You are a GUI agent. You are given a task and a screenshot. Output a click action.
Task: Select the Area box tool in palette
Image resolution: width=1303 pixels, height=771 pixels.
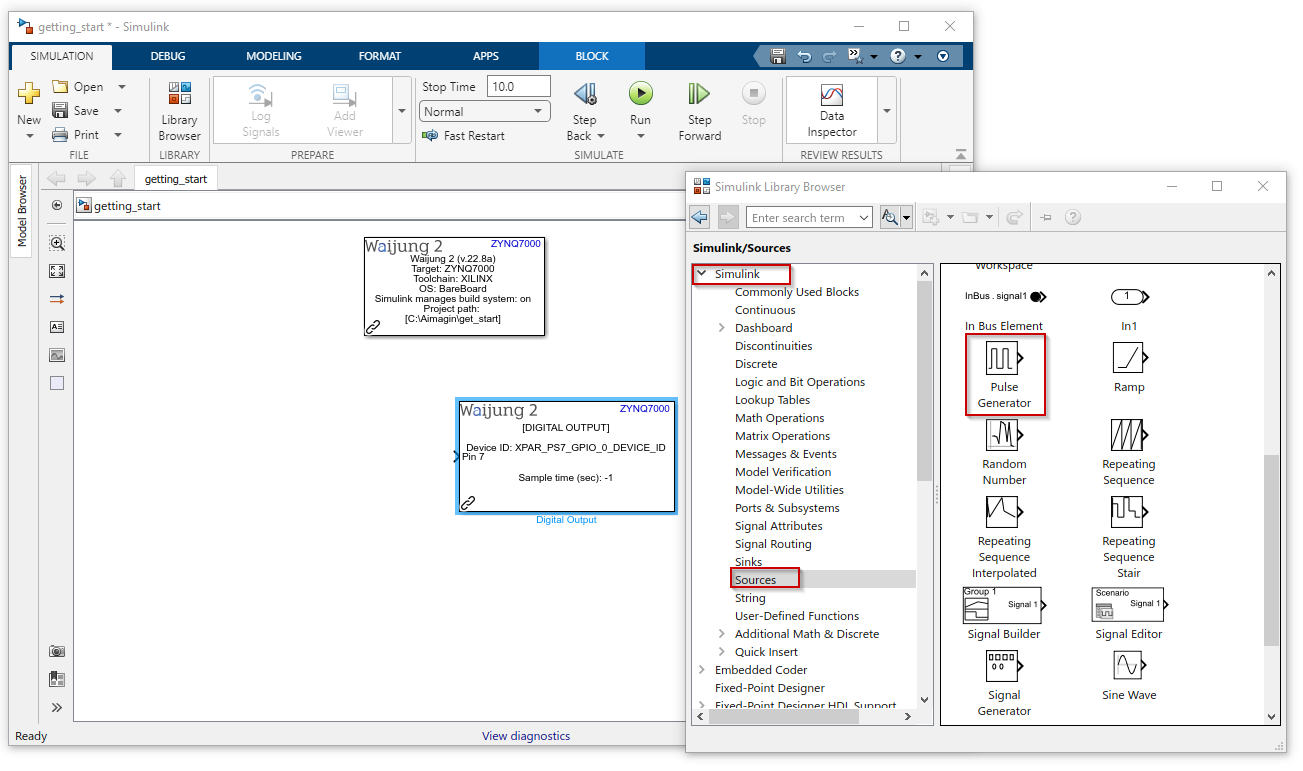pyautogui.click(x=57, y=383)
